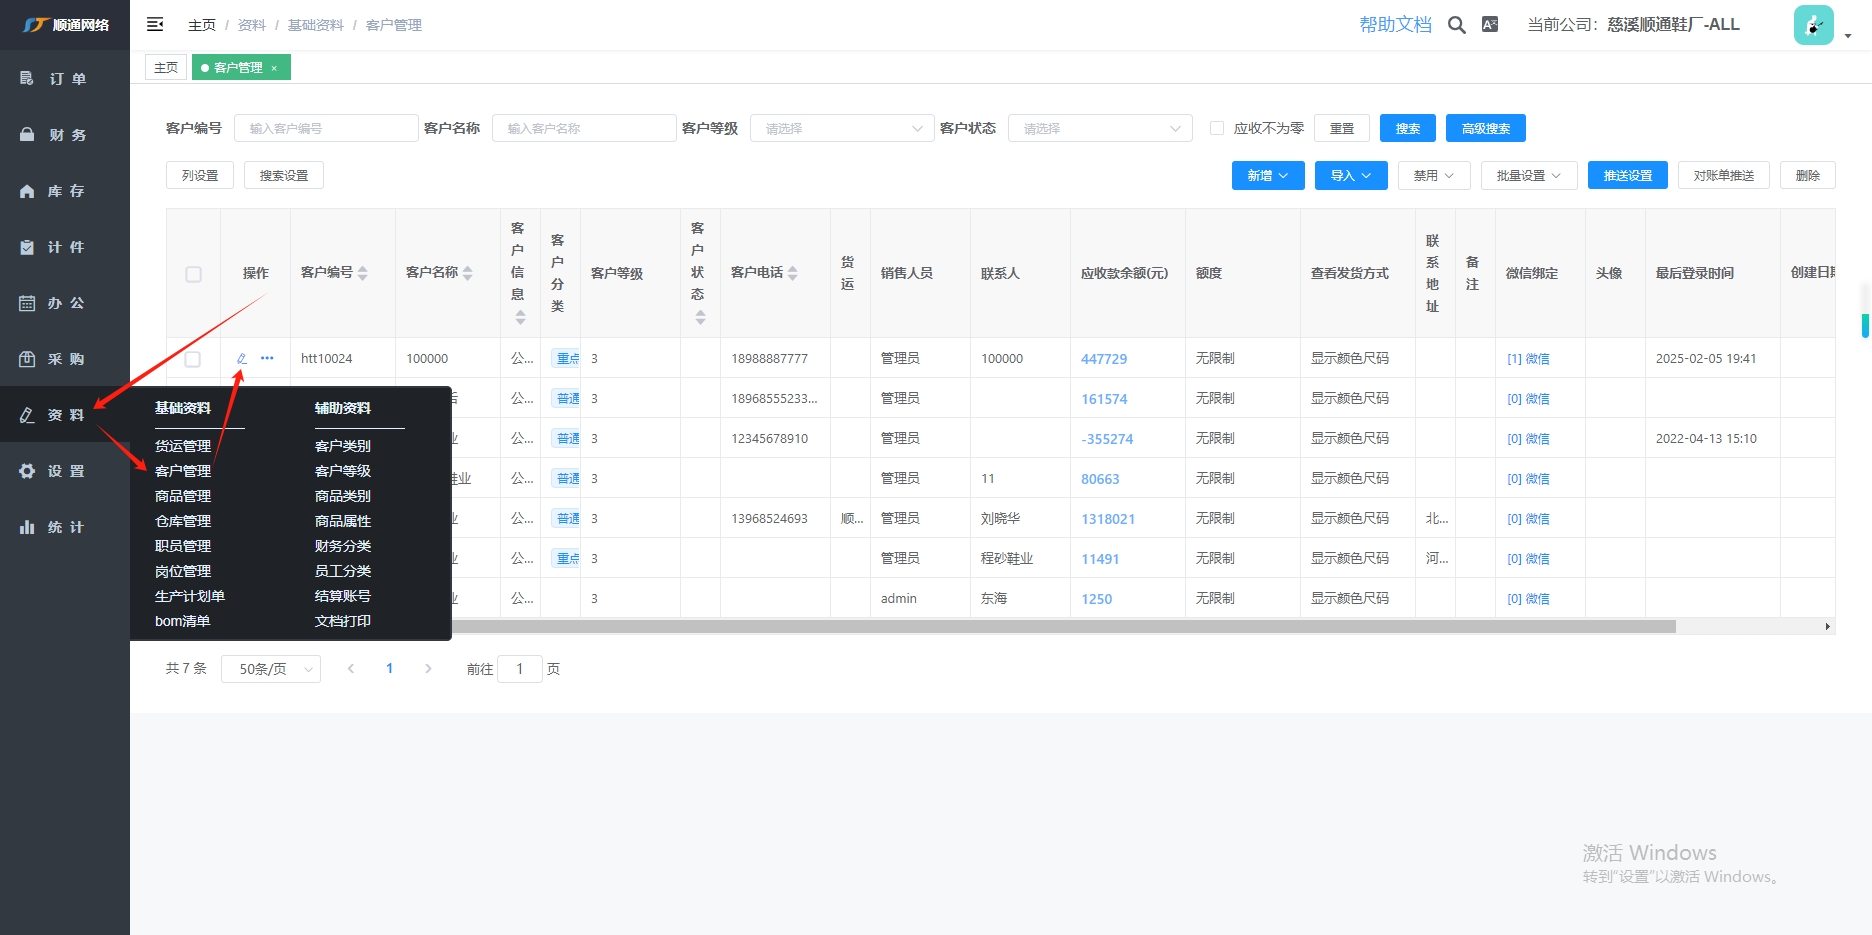Viewport: 1872px width, 935px height.
Task: Open the 统计 sidebar section
Action: click(x=65, y=526)
